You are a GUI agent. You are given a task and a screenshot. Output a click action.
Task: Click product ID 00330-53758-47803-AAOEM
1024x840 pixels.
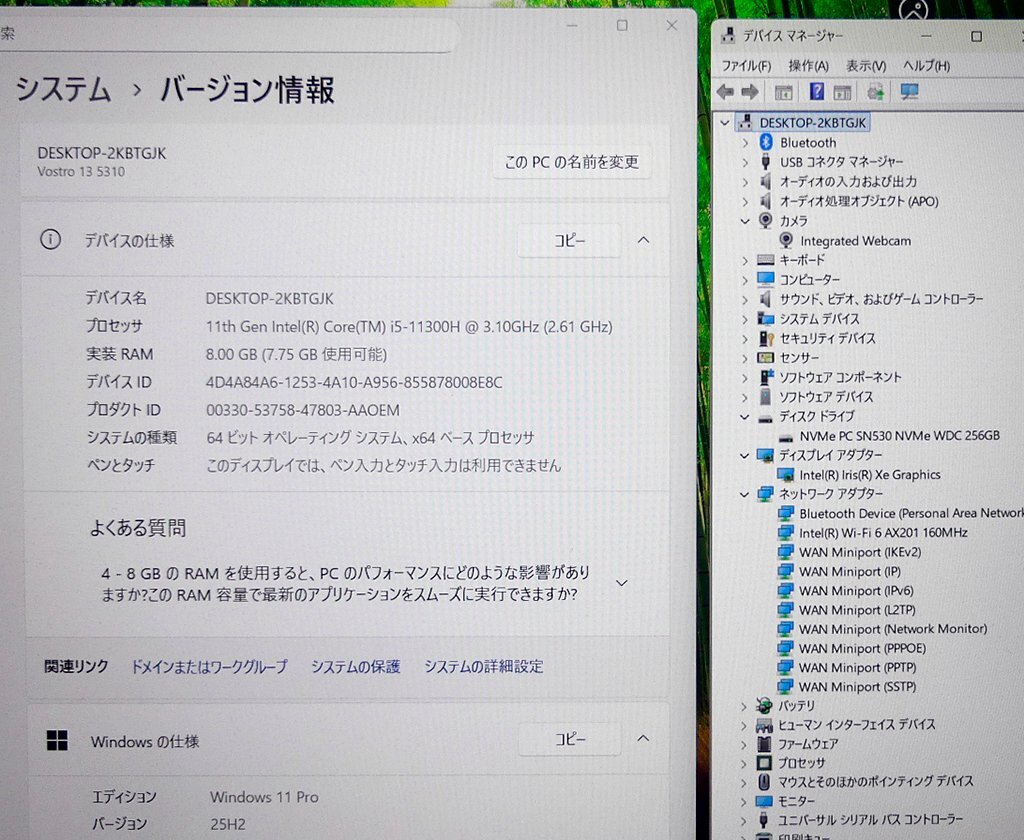point(302,410)
